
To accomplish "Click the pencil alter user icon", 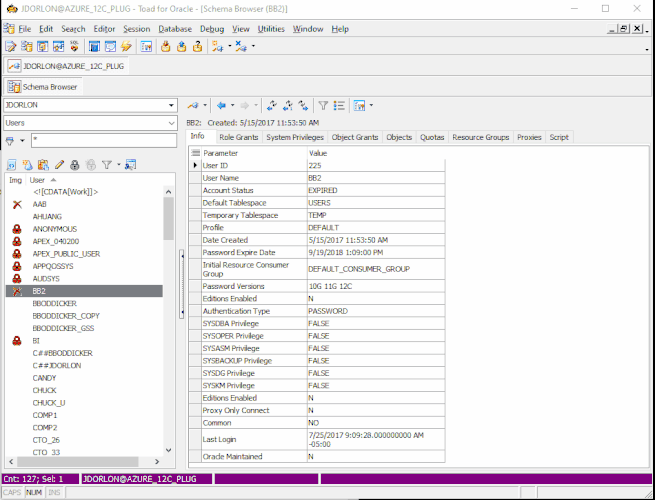I will tap(59, 165).
